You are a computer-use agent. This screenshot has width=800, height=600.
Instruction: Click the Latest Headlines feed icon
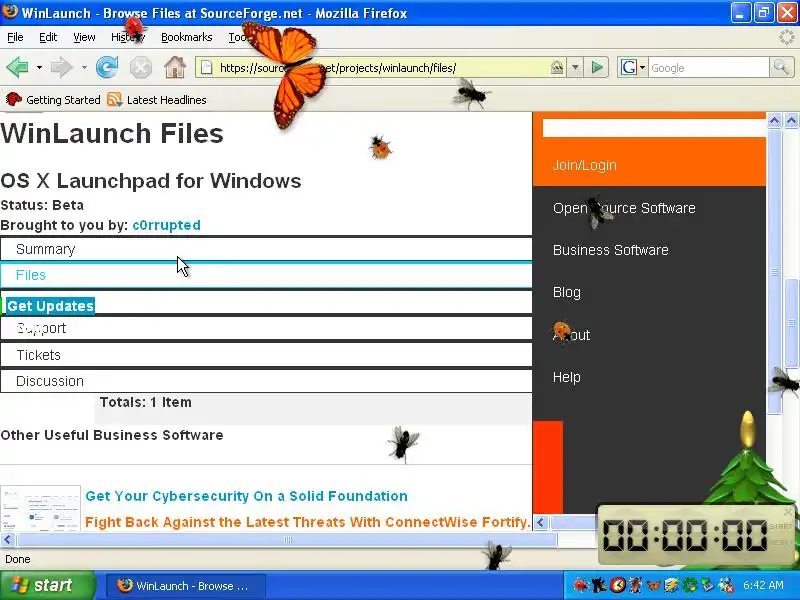[x=114, y=99]
